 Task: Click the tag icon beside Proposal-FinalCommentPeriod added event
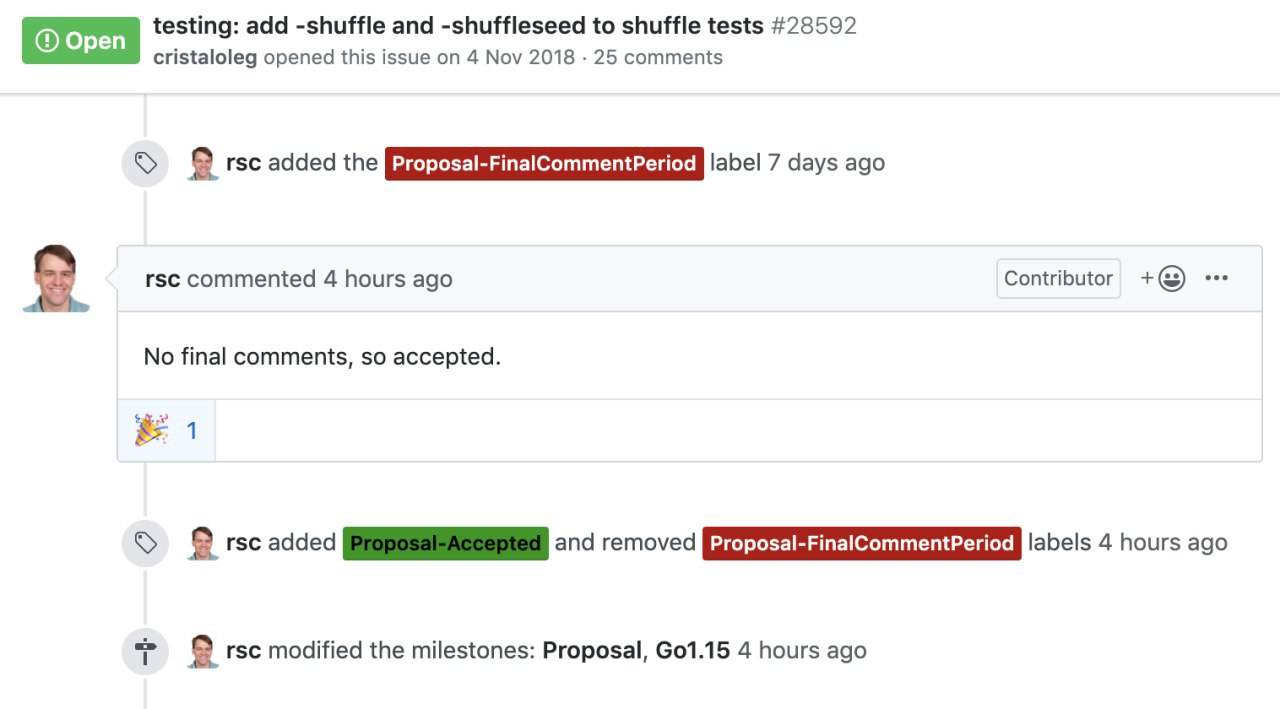click(x=146, y=163)
